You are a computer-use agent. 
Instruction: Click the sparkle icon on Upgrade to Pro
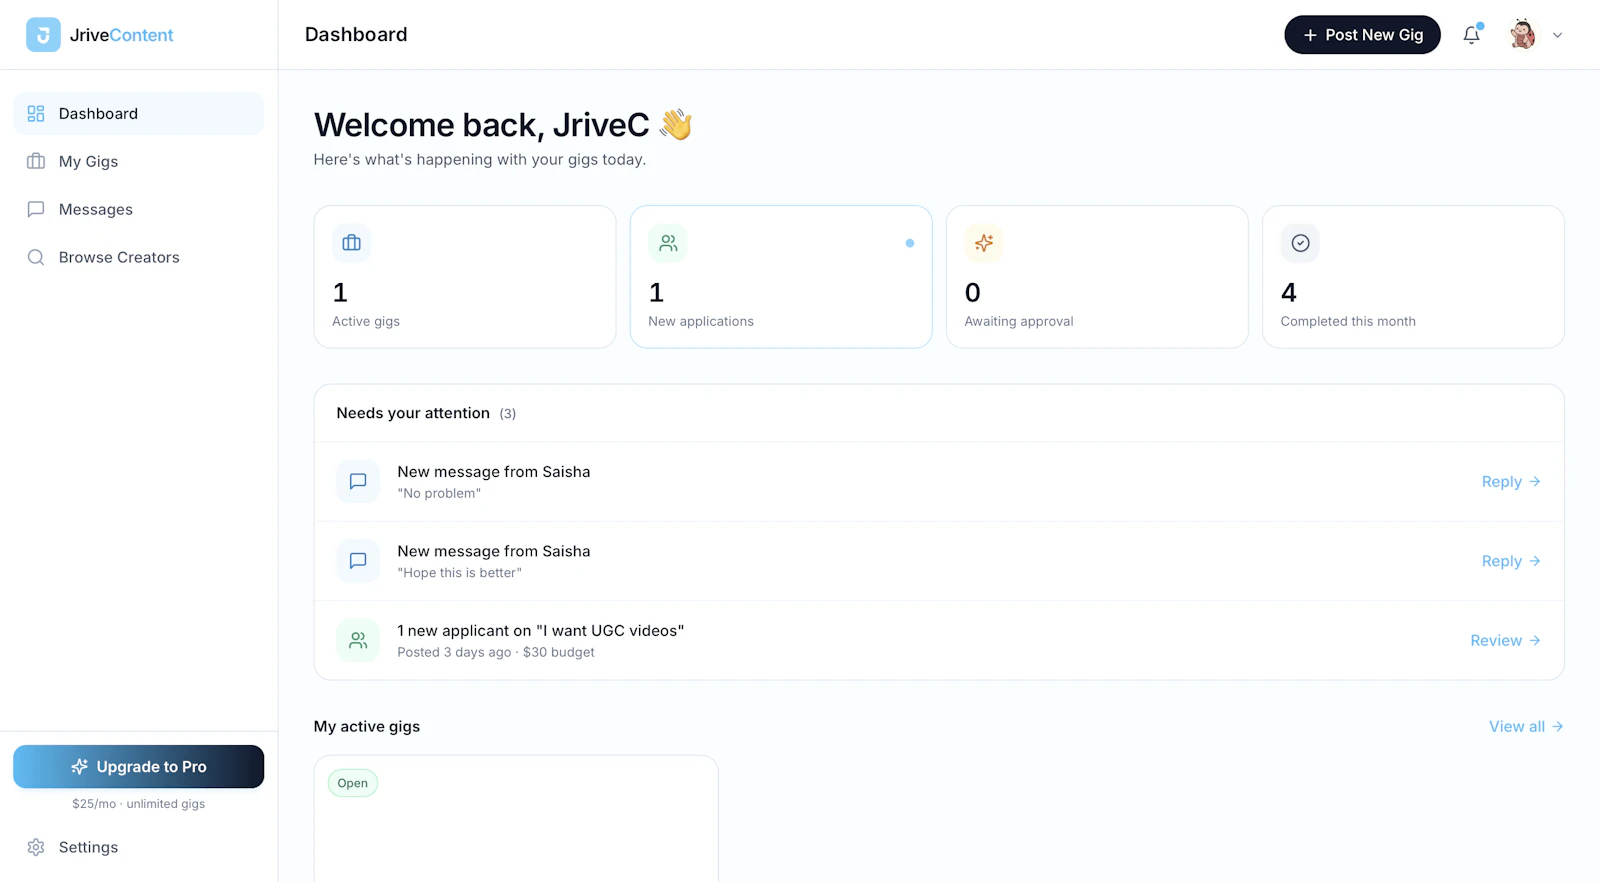pyautogui.click(x=80, y=767)
